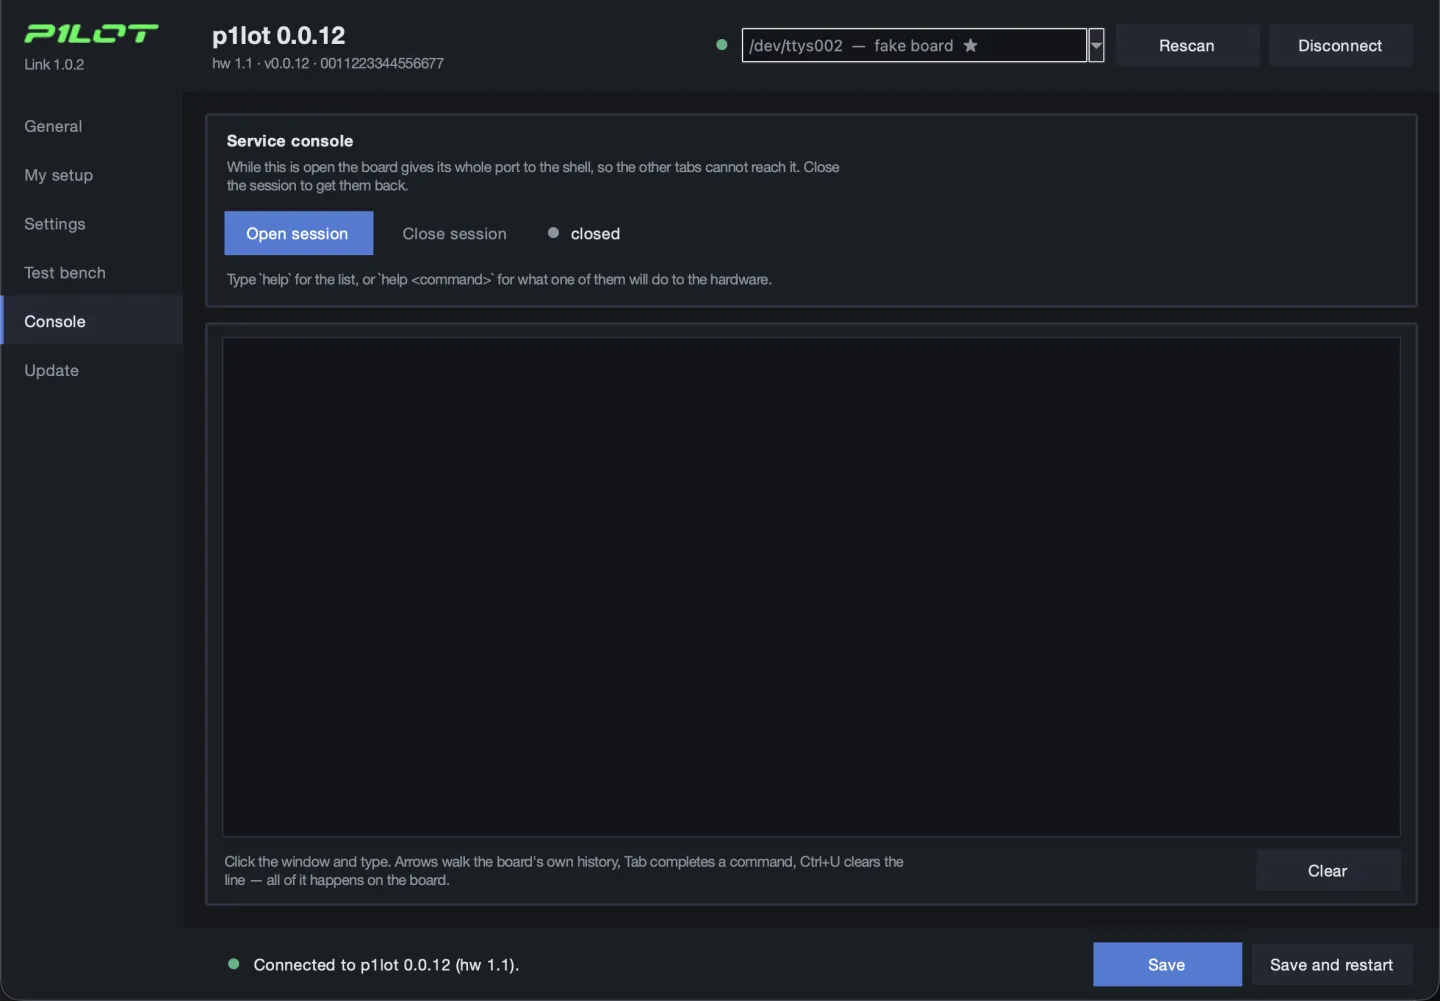Image resolution: width=1440 pixels, height=1001 pixels.
Task: Click the Save button
Action: [1167, 964]
